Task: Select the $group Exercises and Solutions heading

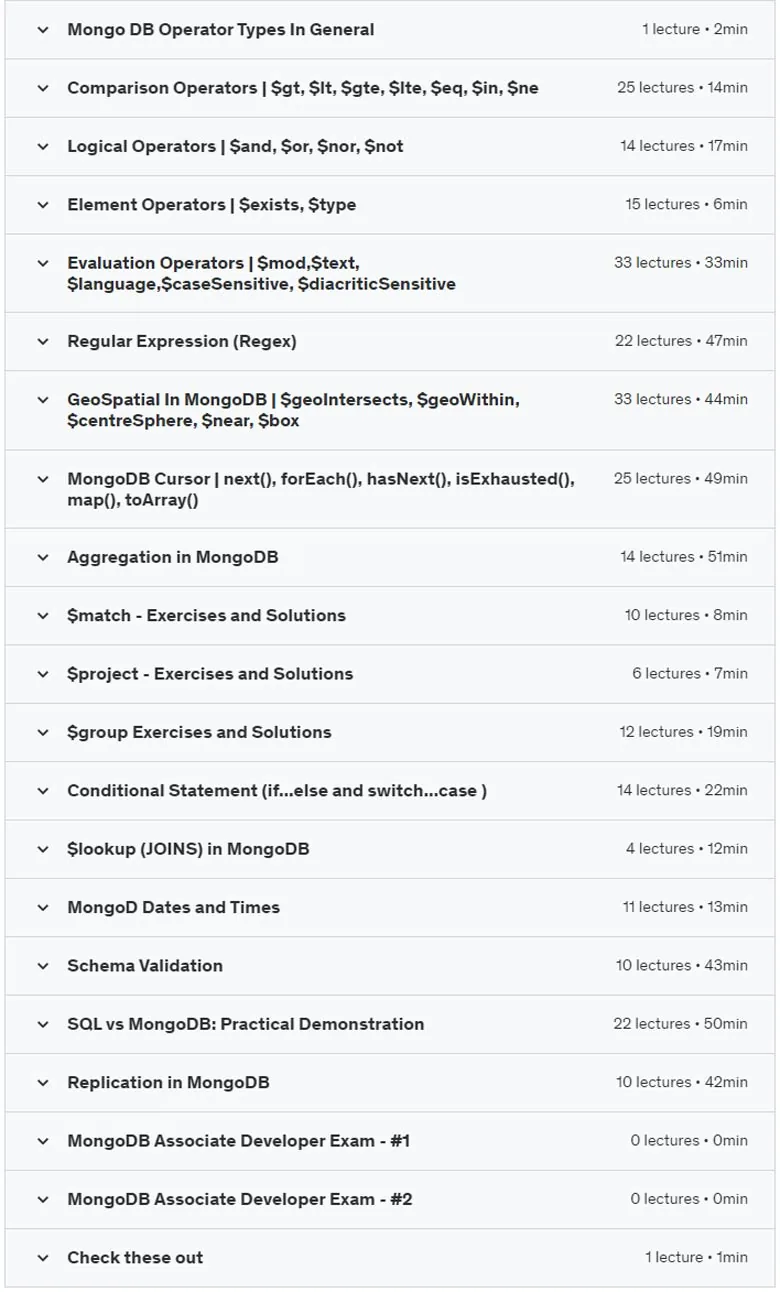Action: 199,732
